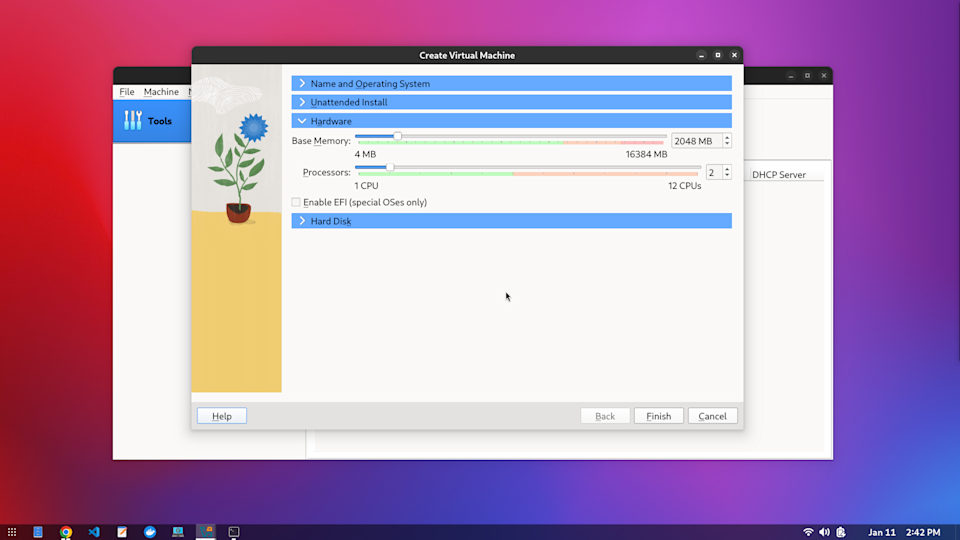Click the Cancel button

click(x=712, y=416)
